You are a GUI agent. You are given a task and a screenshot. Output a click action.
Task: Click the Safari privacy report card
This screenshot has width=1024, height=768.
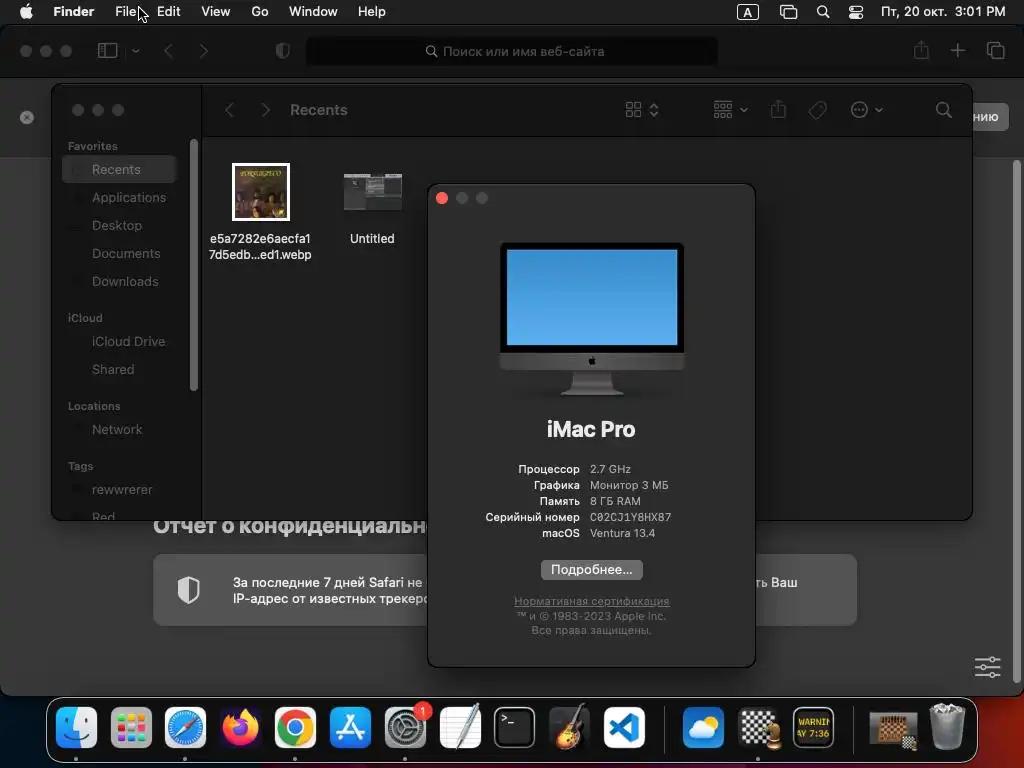click(x=505, y=590)
